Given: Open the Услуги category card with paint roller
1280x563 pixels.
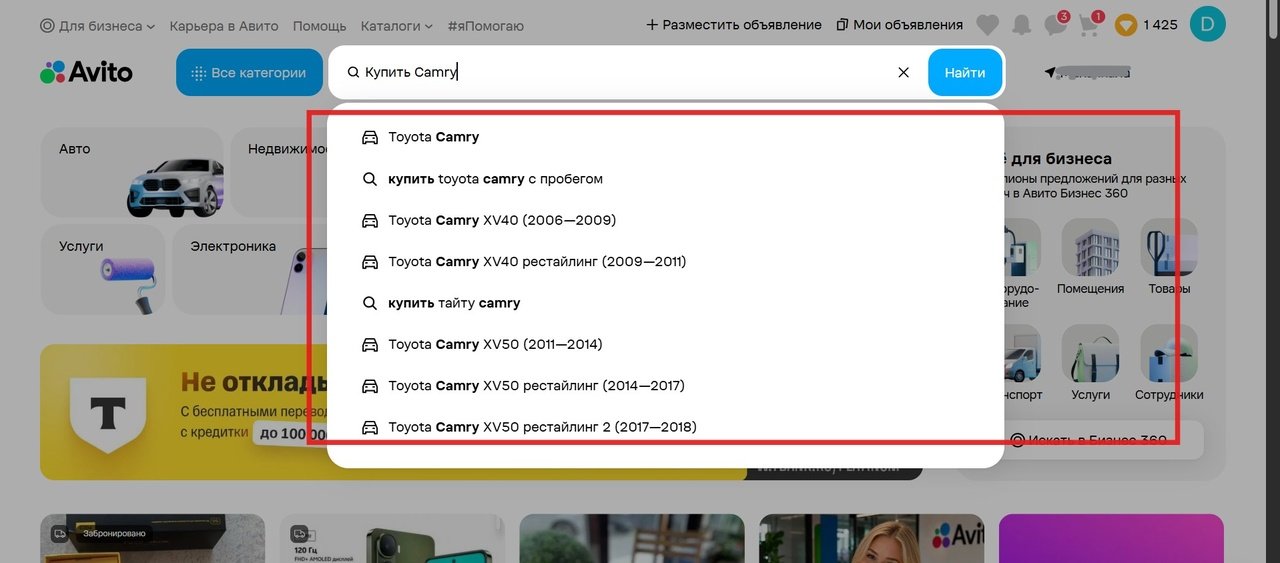Looking at the screenshot, I should 103,270.
